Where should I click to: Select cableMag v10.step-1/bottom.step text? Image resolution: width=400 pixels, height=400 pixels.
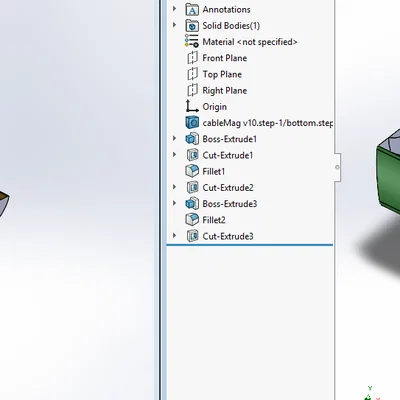[268, 123]
